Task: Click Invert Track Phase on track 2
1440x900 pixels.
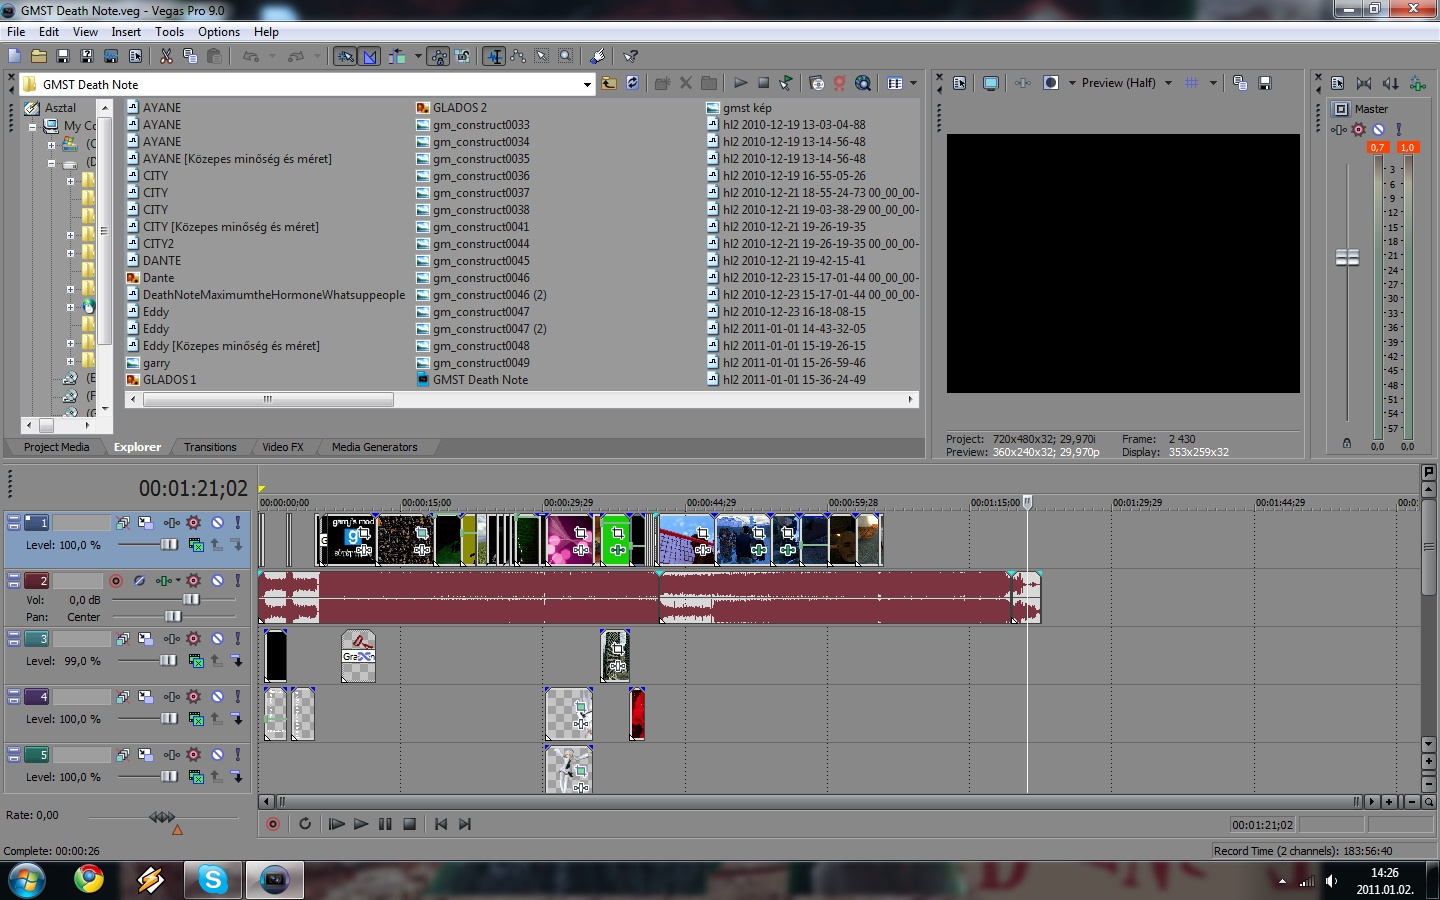Action: coord(139,580)
